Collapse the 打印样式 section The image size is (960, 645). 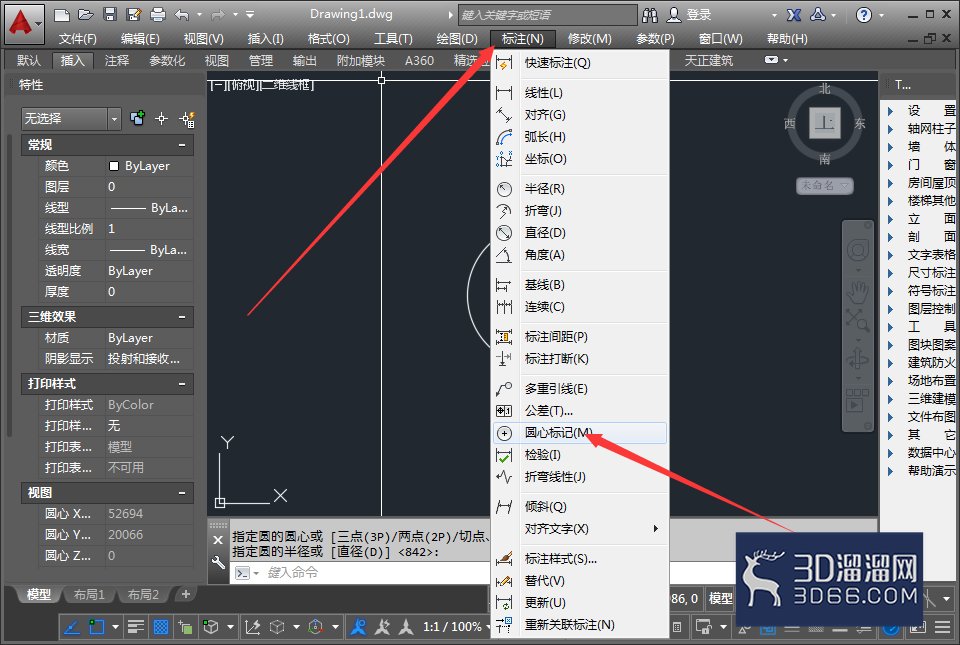coord(182,384)
